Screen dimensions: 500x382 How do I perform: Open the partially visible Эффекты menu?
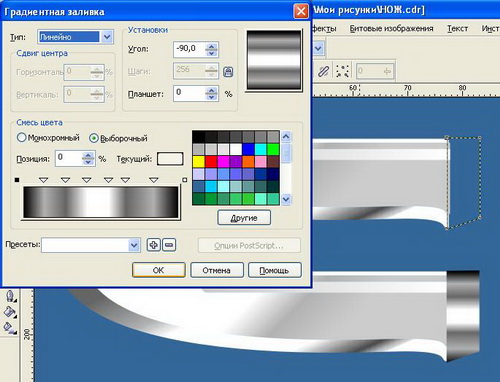pyautogui.click(x=324, y=29)
